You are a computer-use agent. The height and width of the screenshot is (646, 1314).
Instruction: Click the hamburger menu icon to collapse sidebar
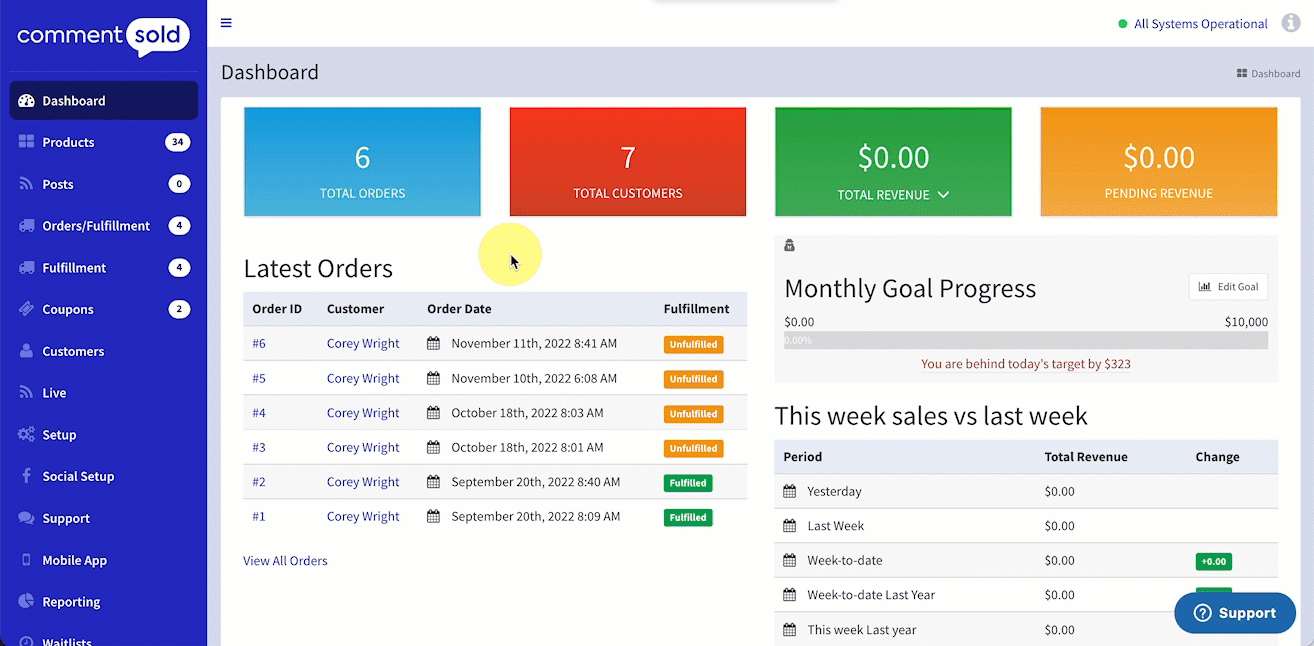pos(226,23)
